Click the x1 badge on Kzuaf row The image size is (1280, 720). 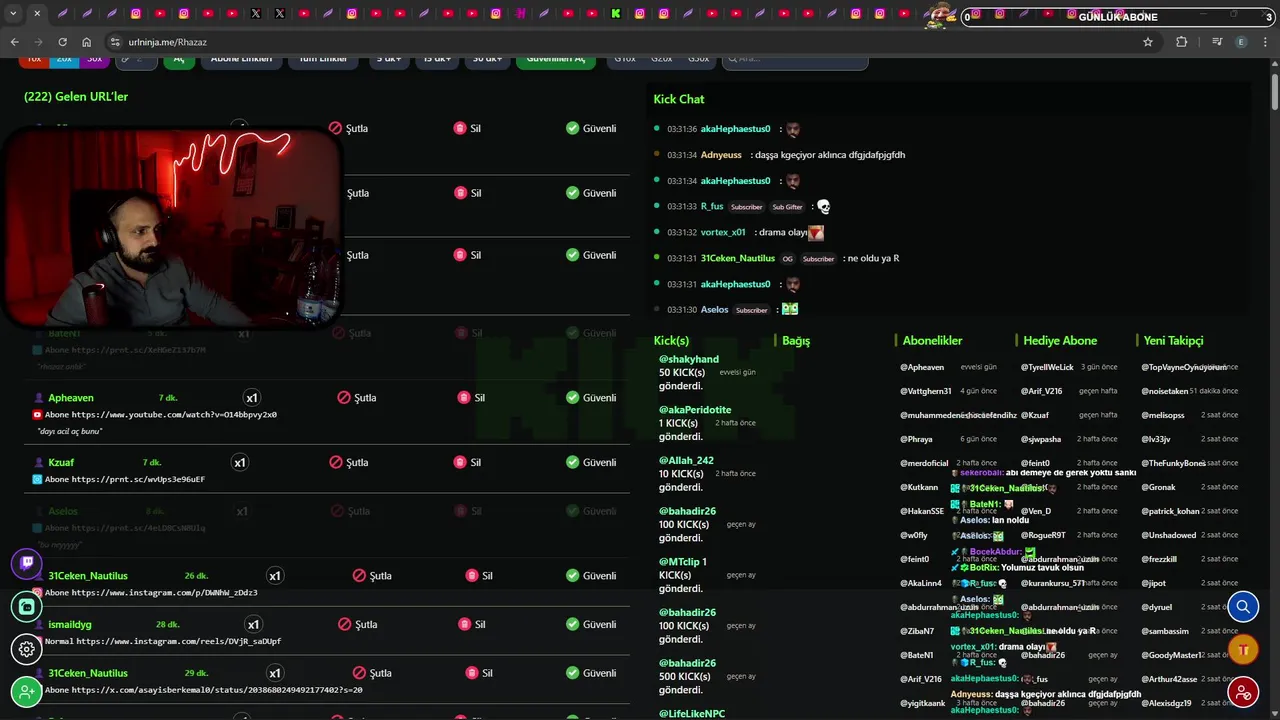pos(240,462)
